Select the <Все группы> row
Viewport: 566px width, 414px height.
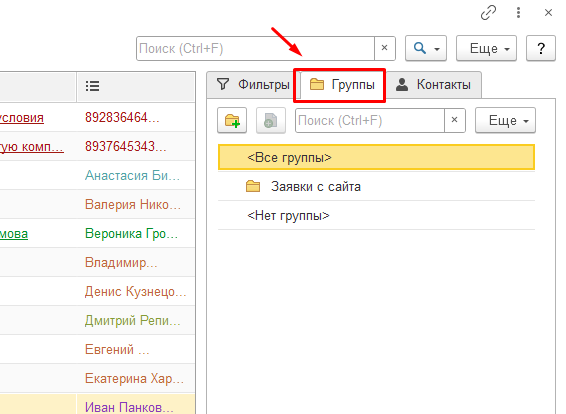coord(376,157)
